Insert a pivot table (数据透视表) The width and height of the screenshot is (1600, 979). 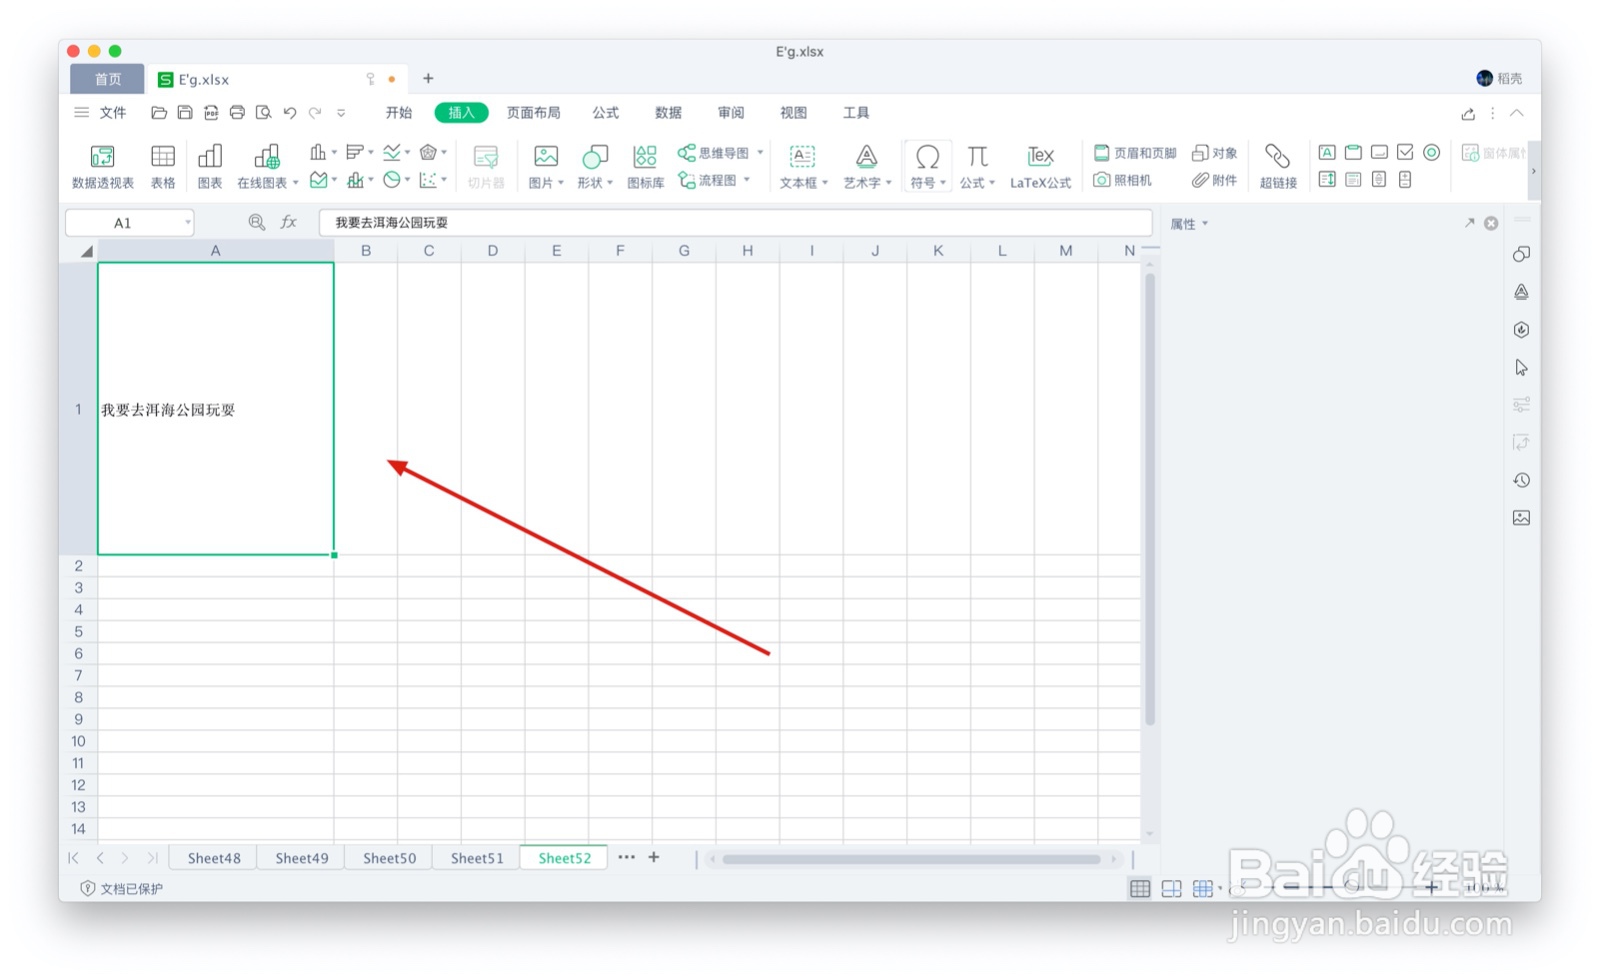tap(102, 166)
